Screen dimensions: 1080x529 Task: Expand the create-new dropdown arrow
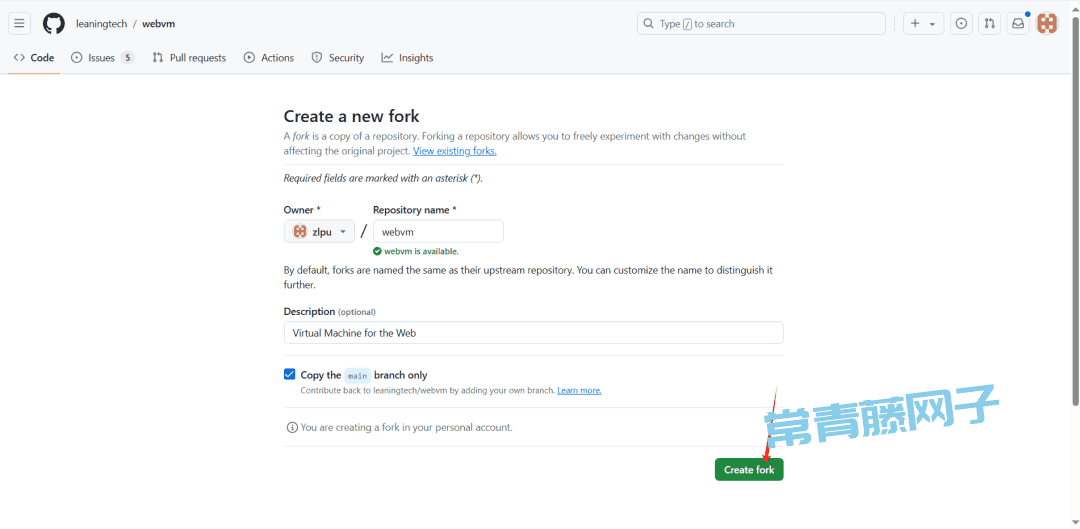pos(932,24)
